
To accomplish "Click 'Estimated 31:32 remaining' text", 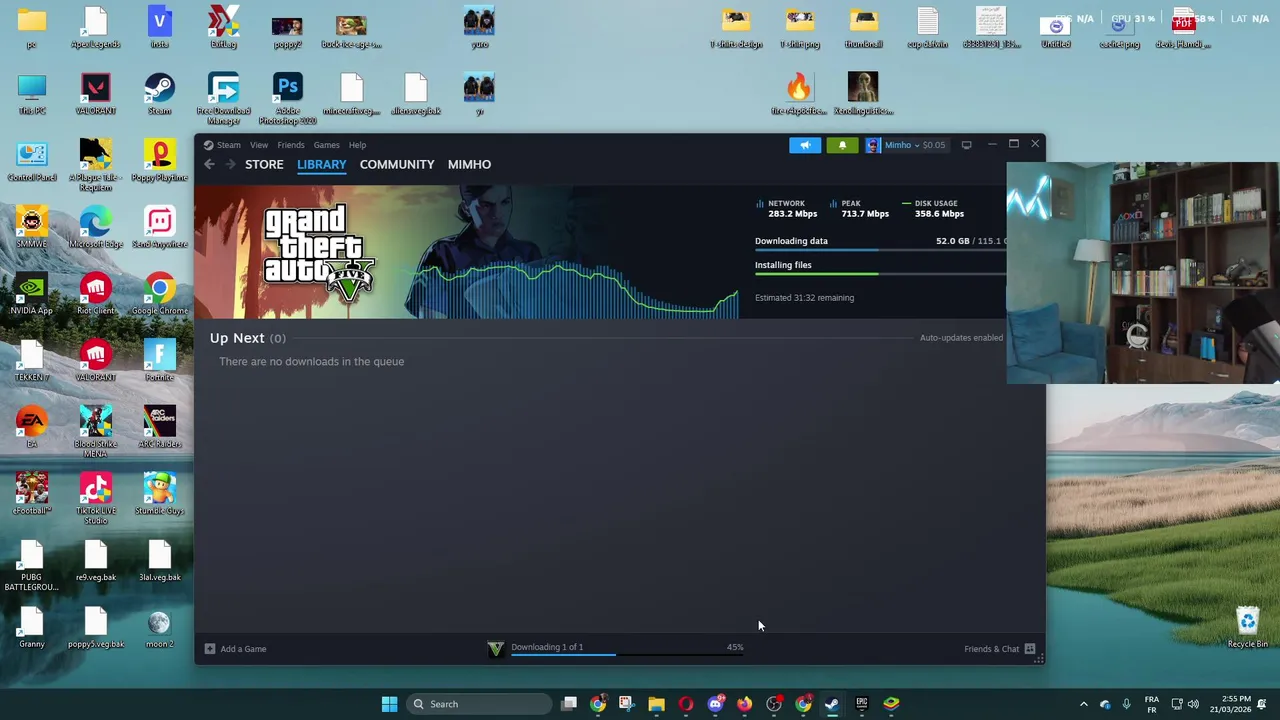I will click(x=804, y=298).
